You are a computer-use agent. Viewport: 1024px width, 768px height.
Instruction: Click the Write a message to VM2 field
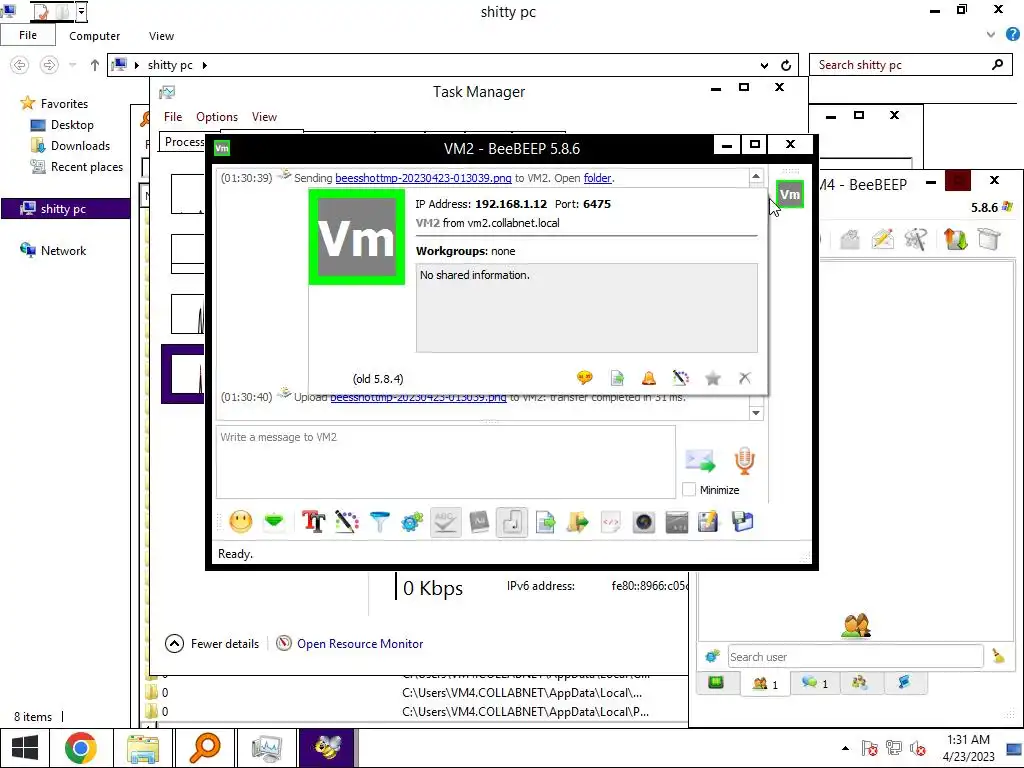pos(446,462)
